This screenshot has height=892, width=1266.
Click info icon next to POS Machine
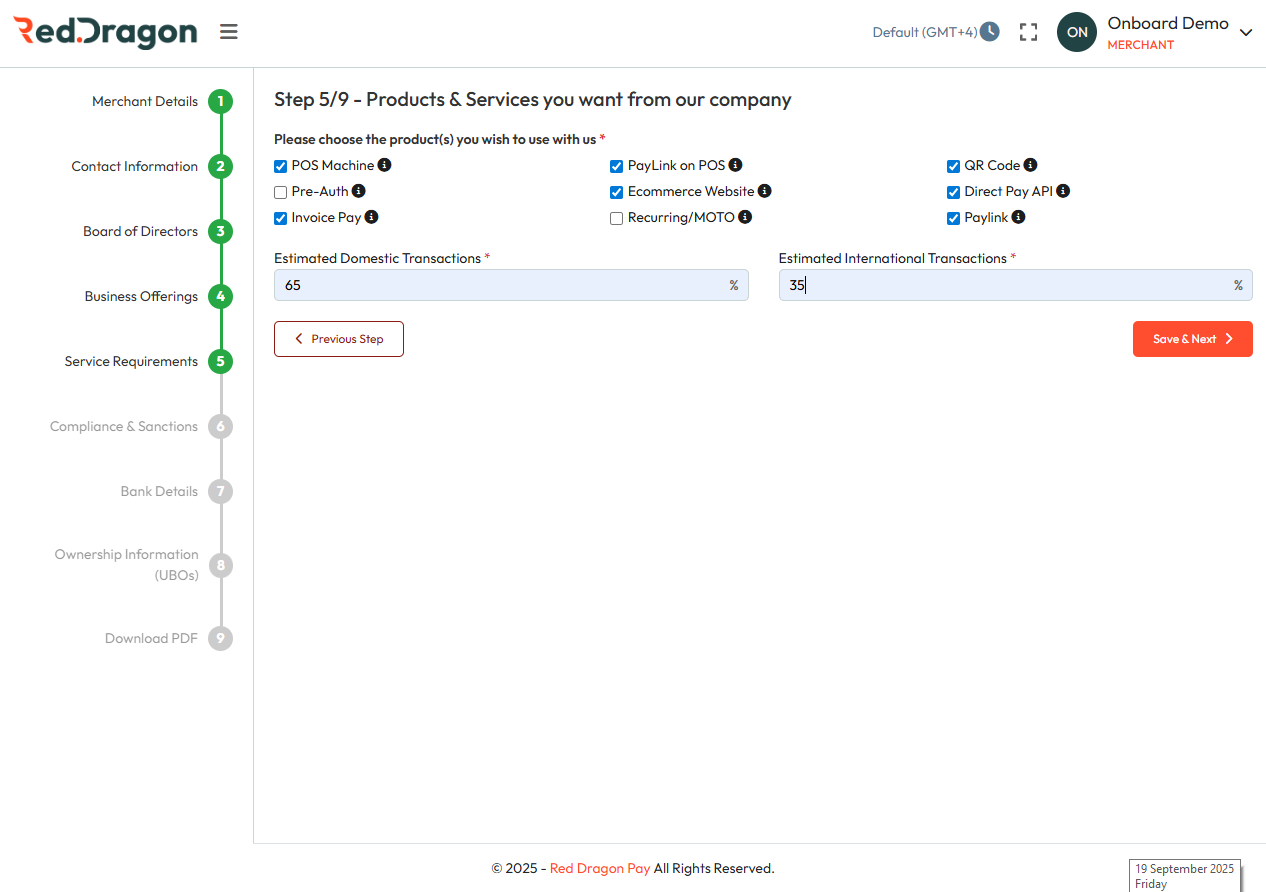[x=384, y=165]
